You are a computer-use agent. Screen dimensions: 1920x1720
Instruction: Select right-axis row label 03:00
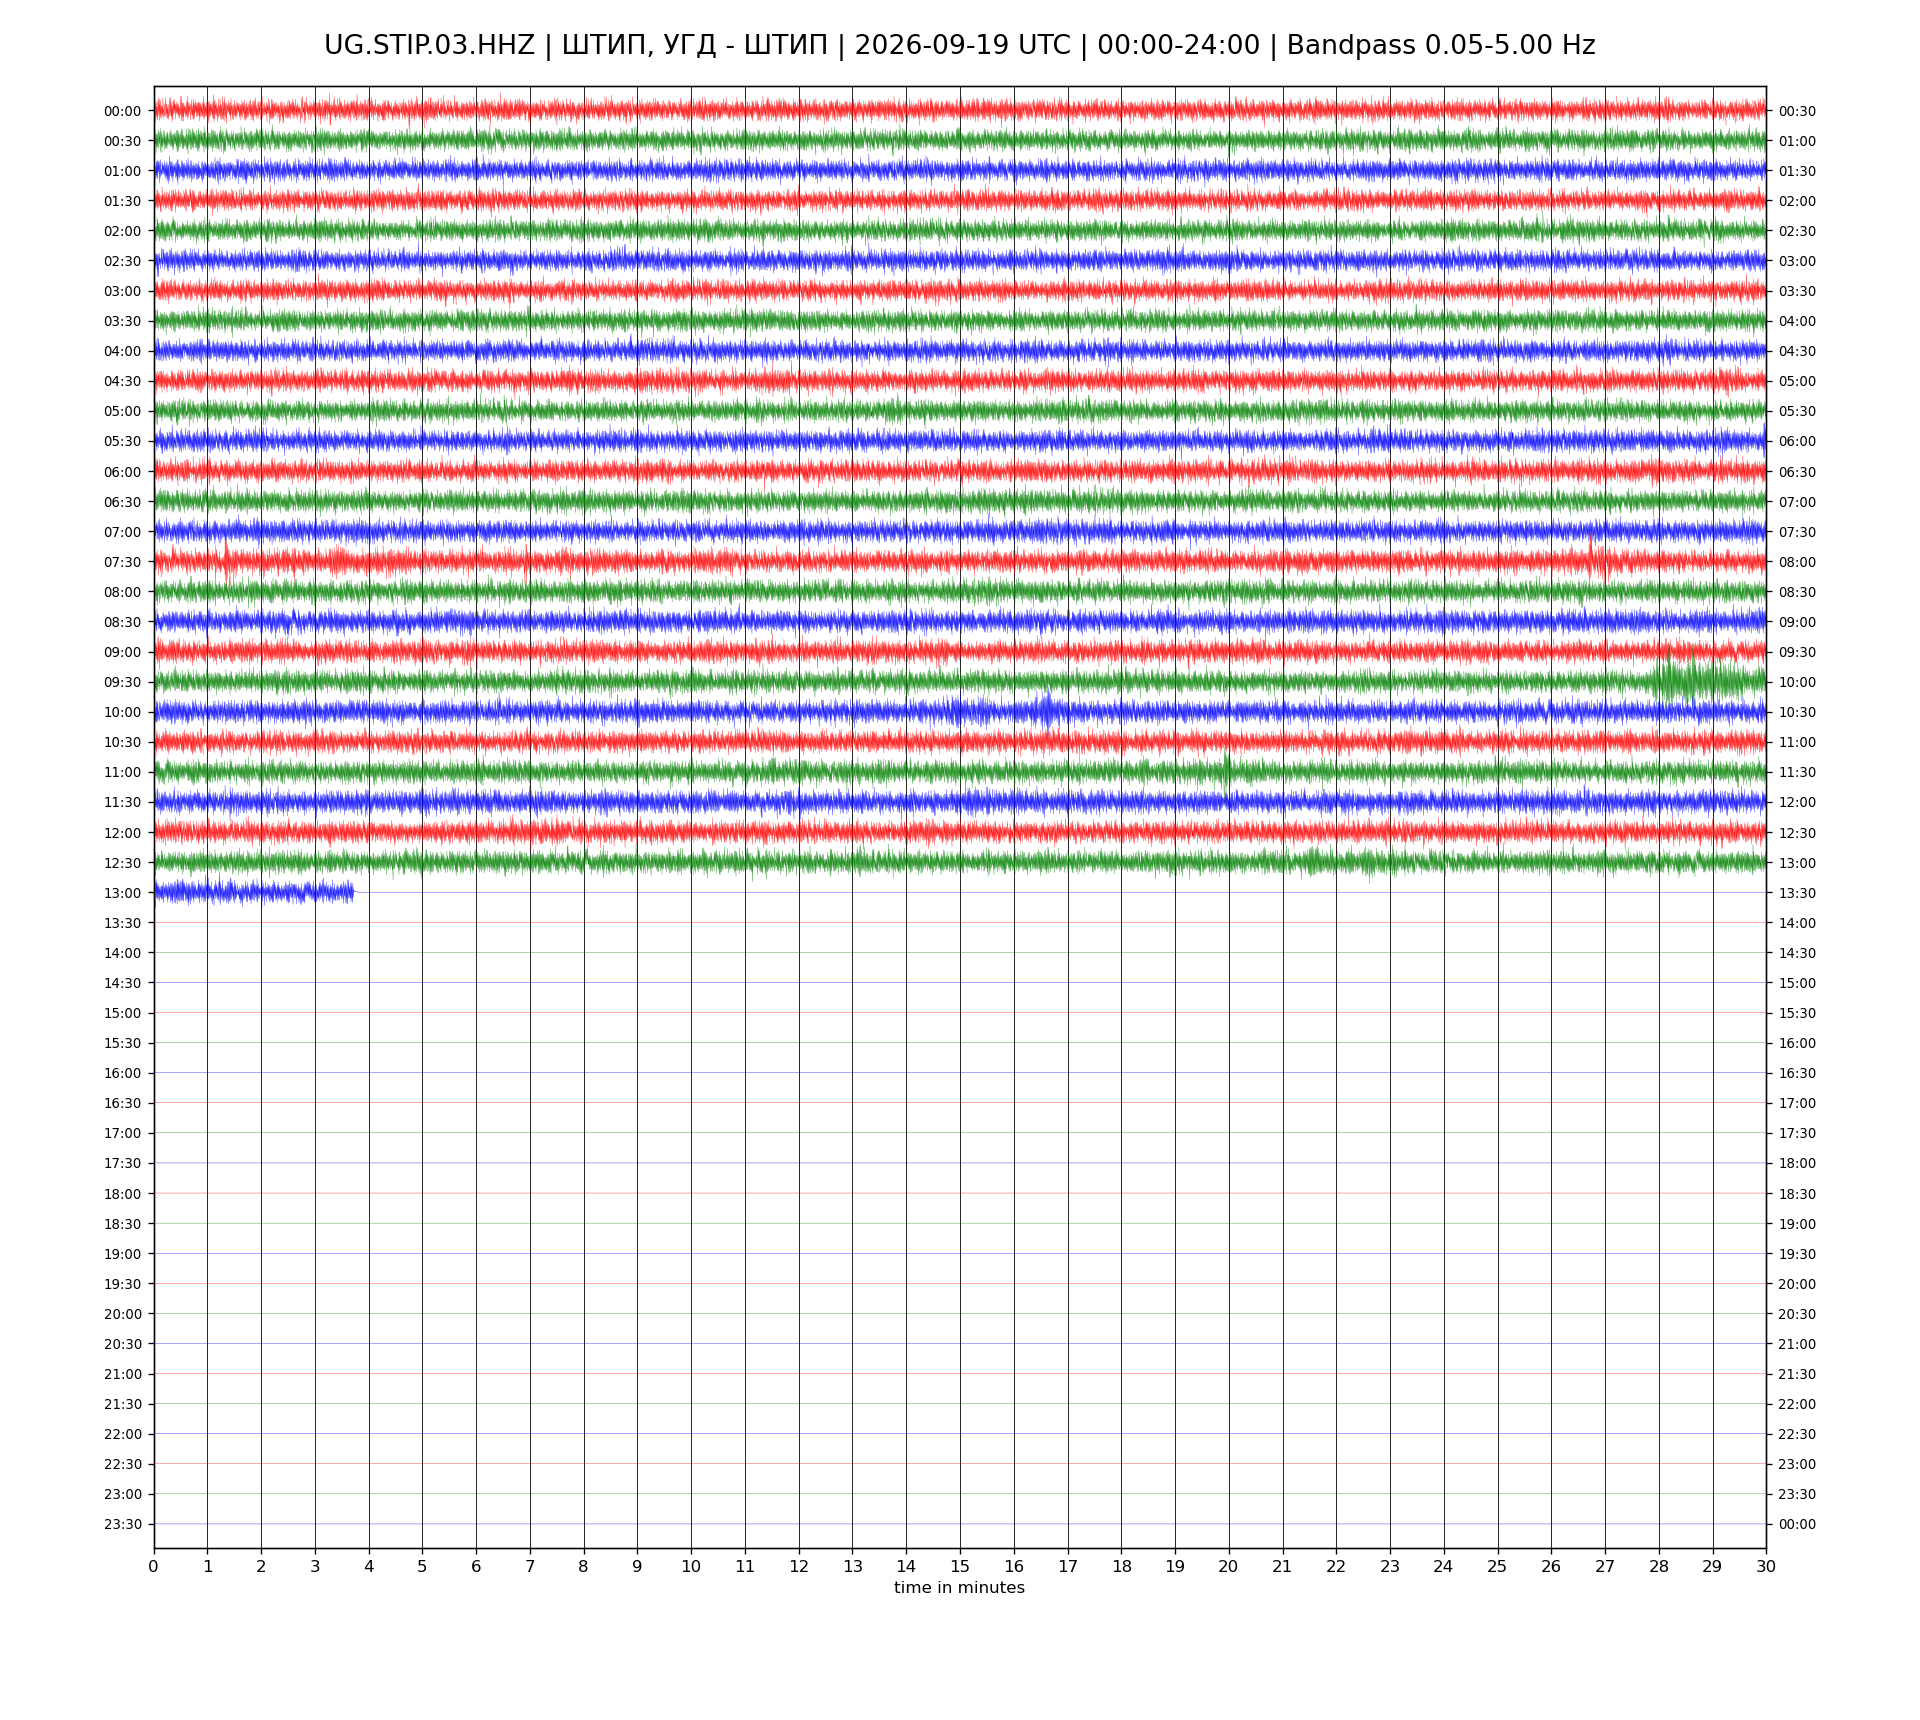(x=1797, y=261)
